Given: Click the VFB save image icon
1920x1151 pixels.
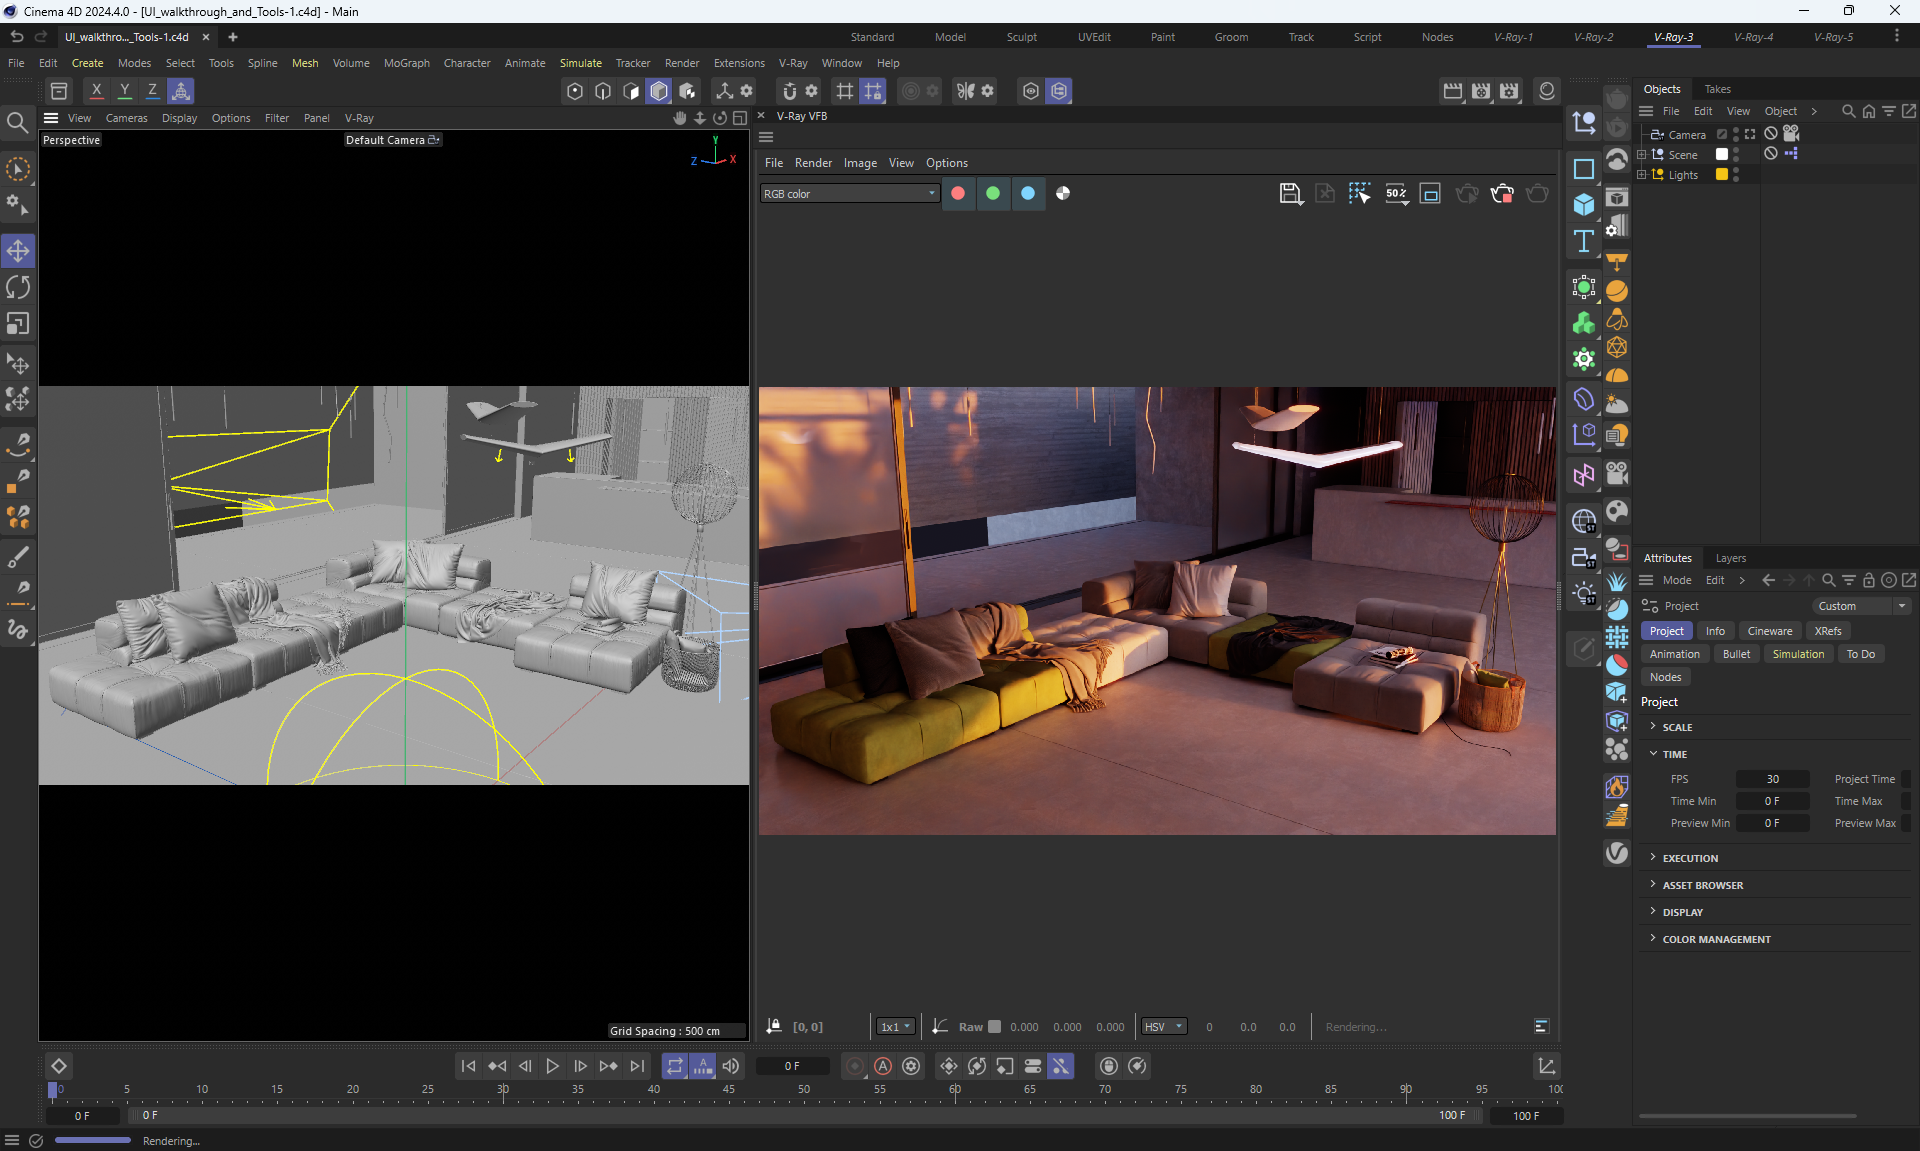Looking at the screenshot, I should pos(1290,194).
